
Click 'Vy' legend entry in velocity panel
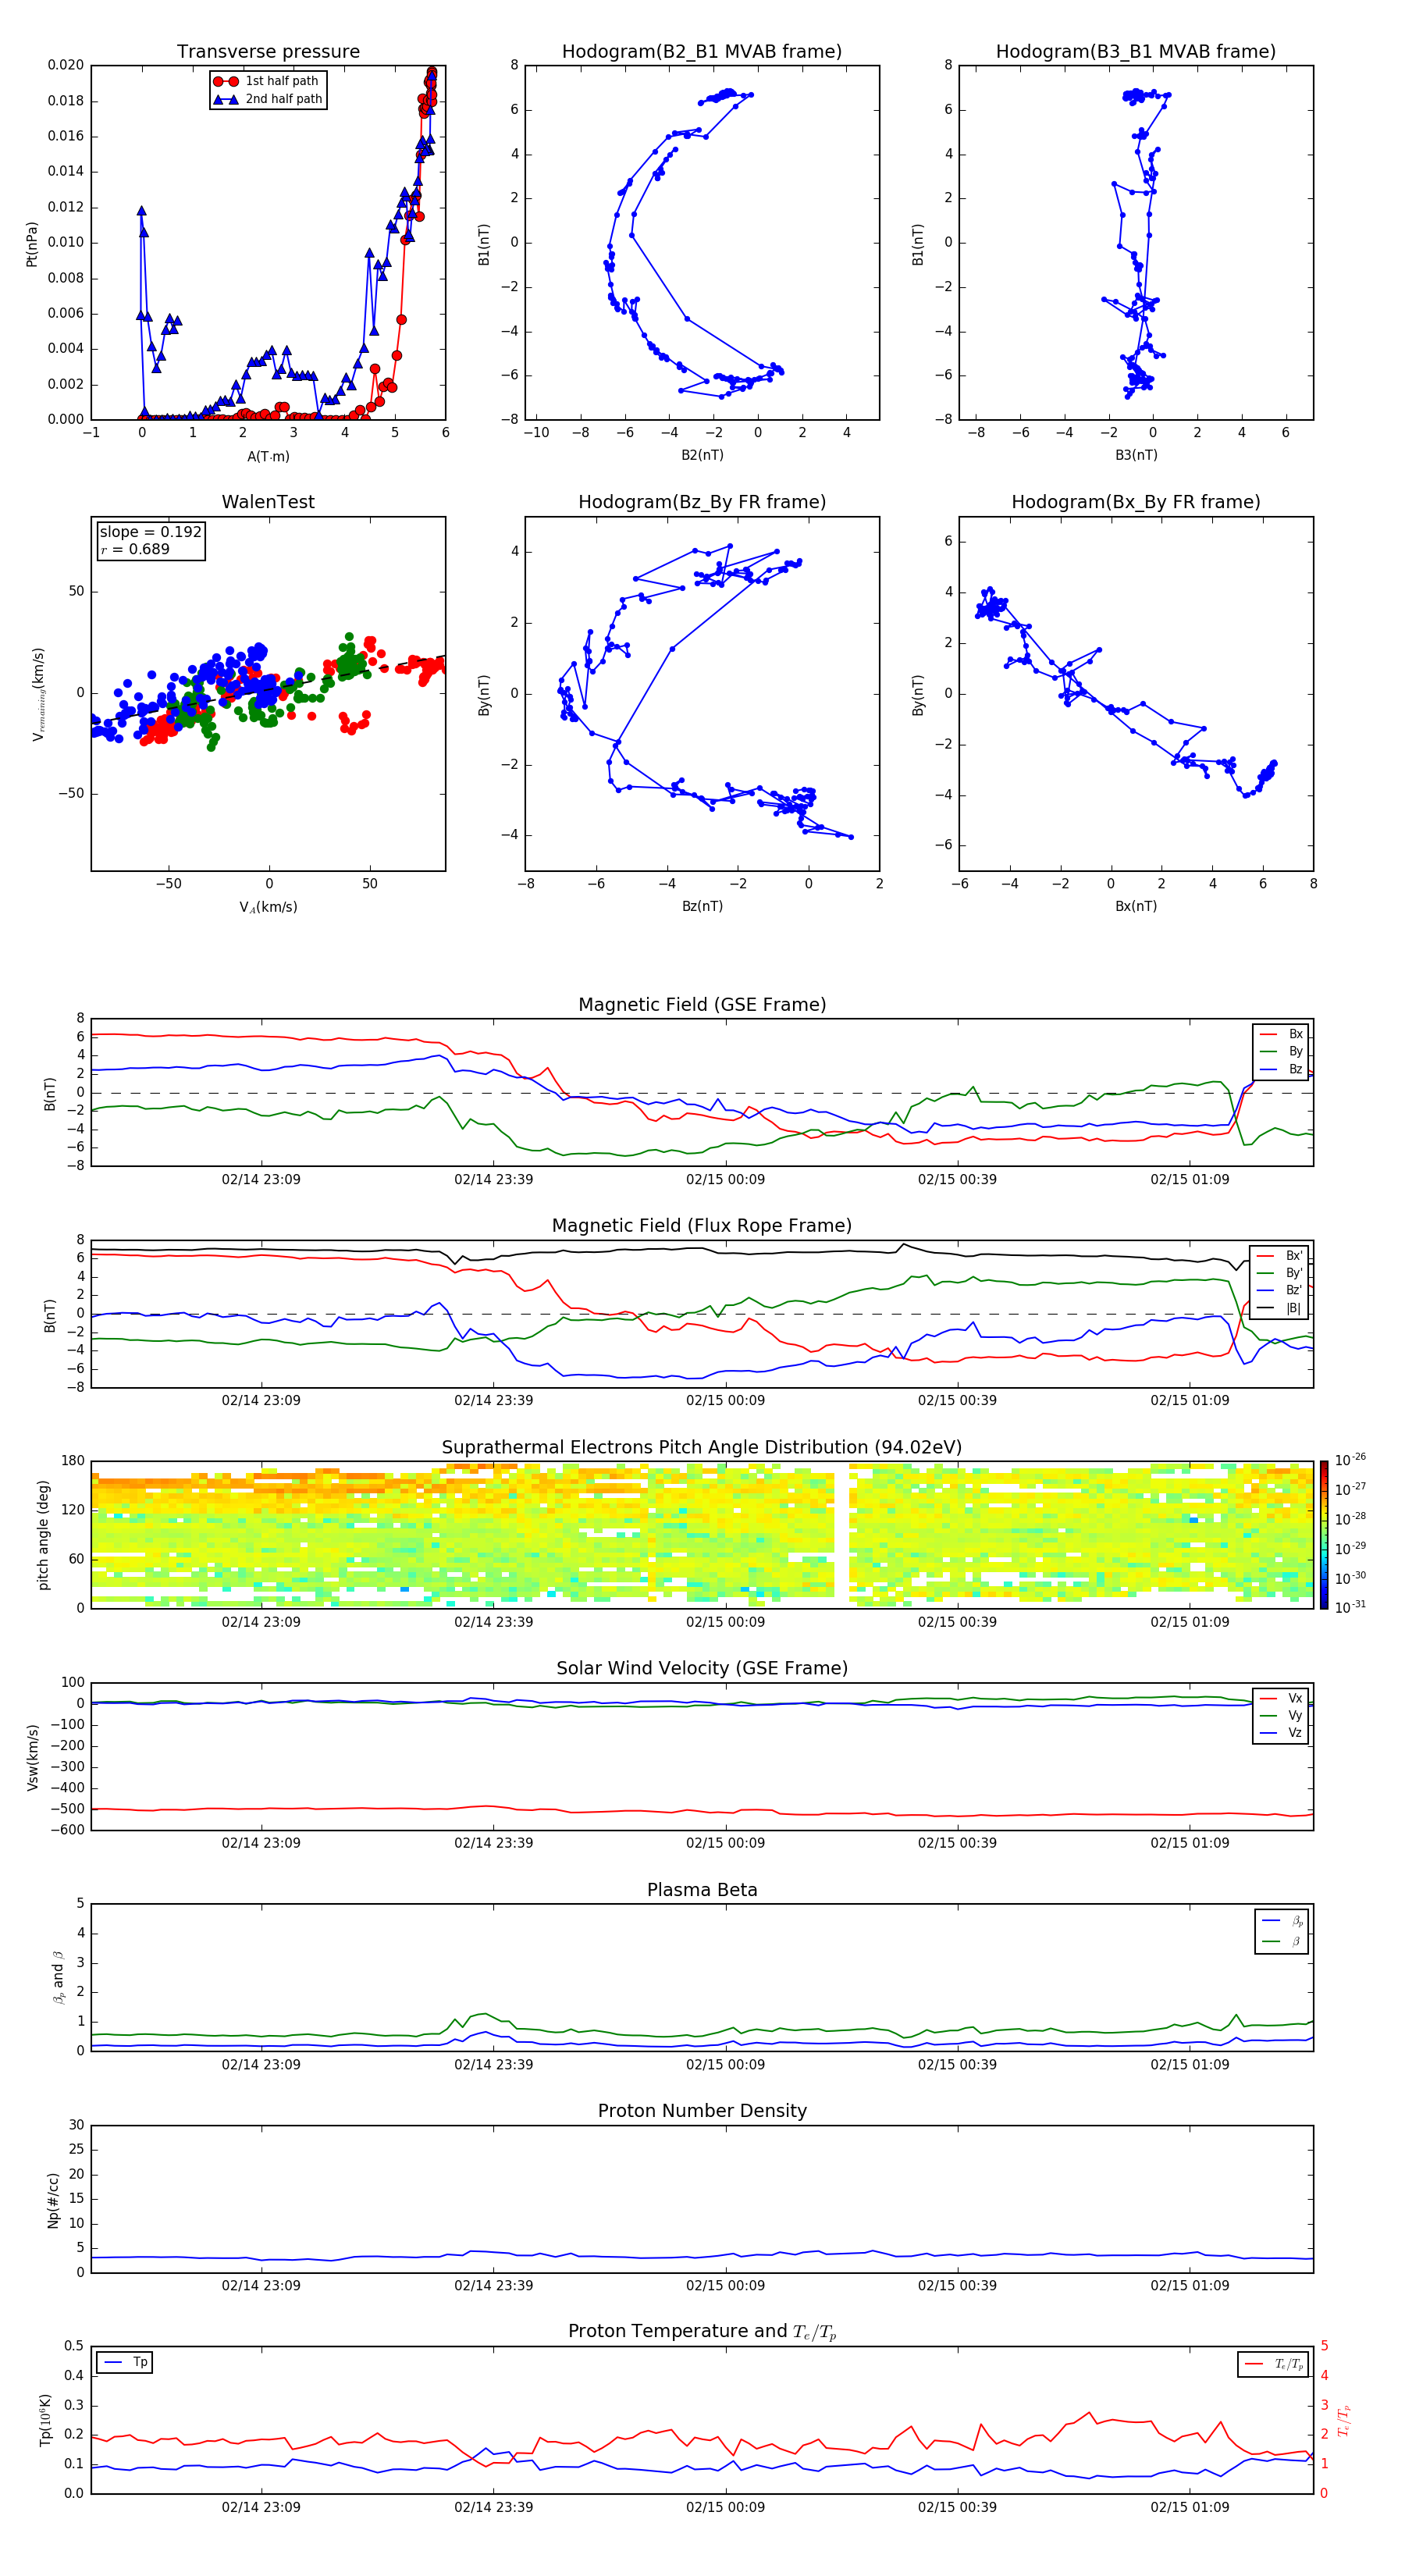(x=1281, y=1715)
